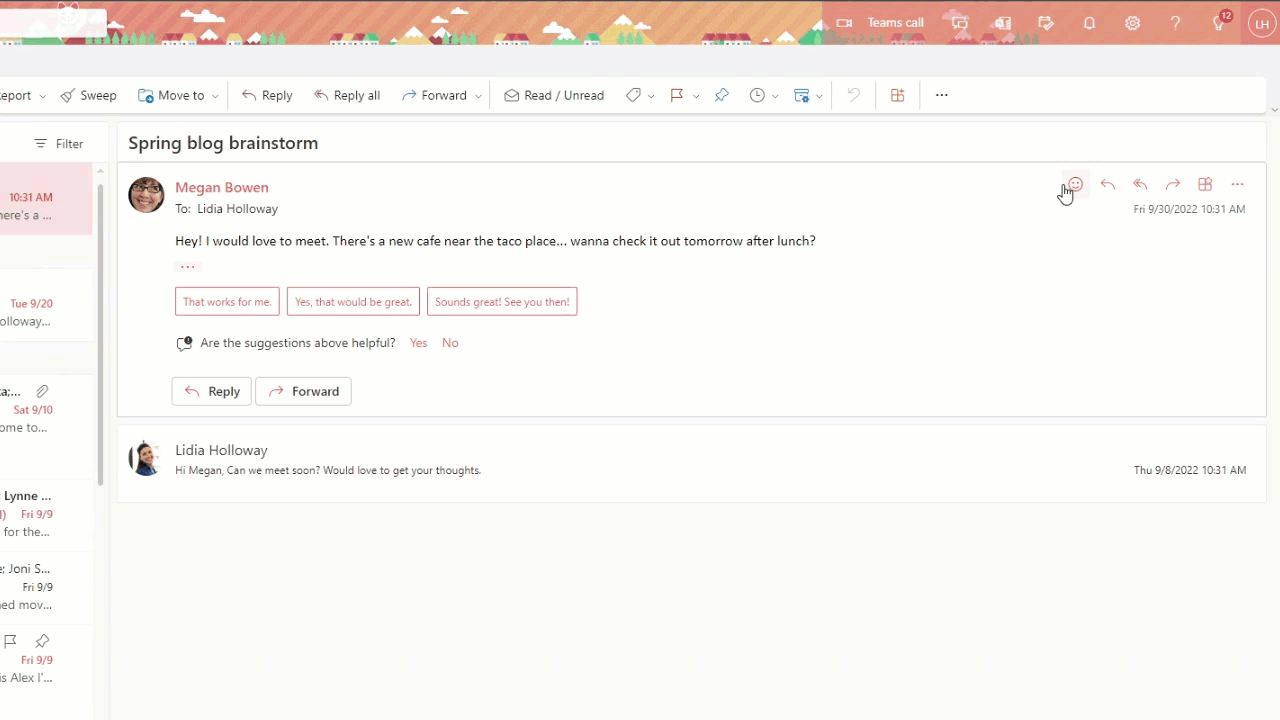
Task: Toggle the Flag icon in toolbar
Action: click(x=677, y=95)
